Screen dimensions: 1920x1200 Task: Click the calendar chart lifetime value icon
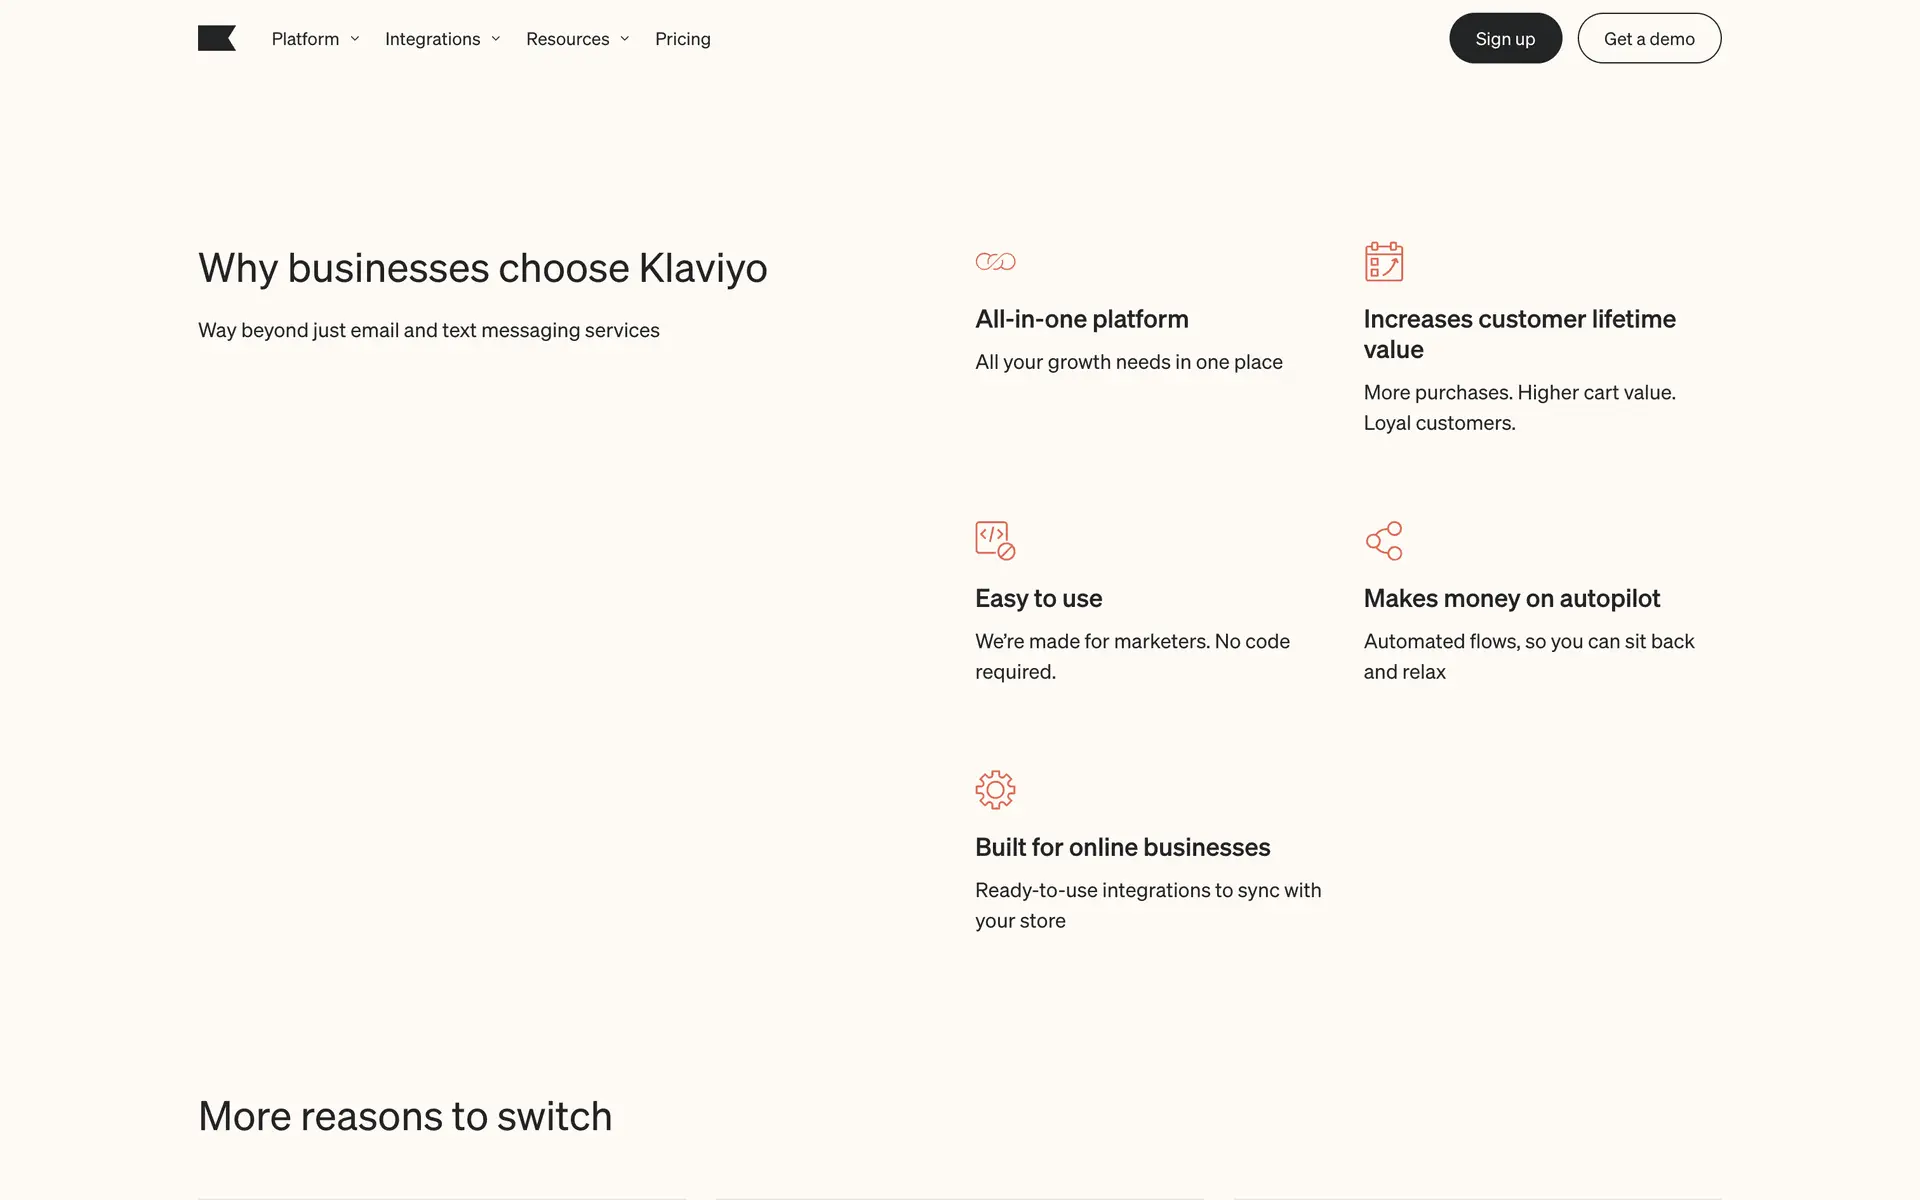coord(1384,262)
